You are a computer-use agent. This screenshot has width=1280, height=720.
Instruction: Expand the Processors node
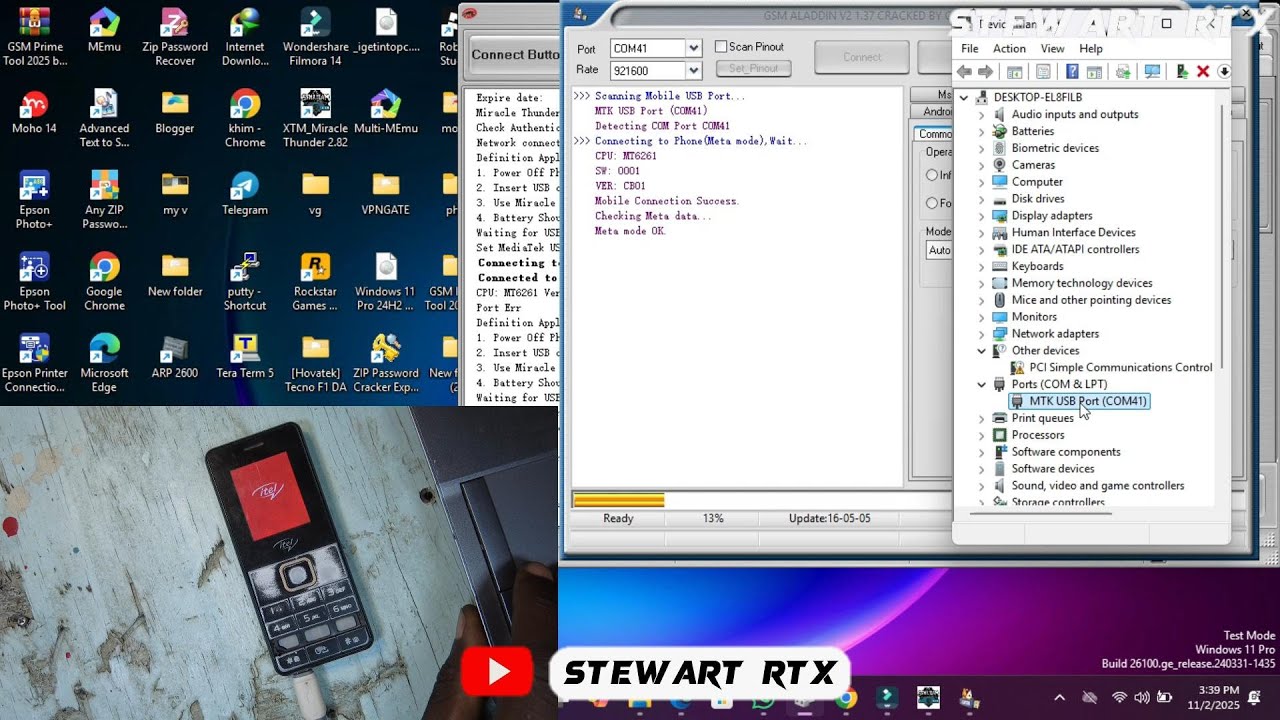click(981, 435)
